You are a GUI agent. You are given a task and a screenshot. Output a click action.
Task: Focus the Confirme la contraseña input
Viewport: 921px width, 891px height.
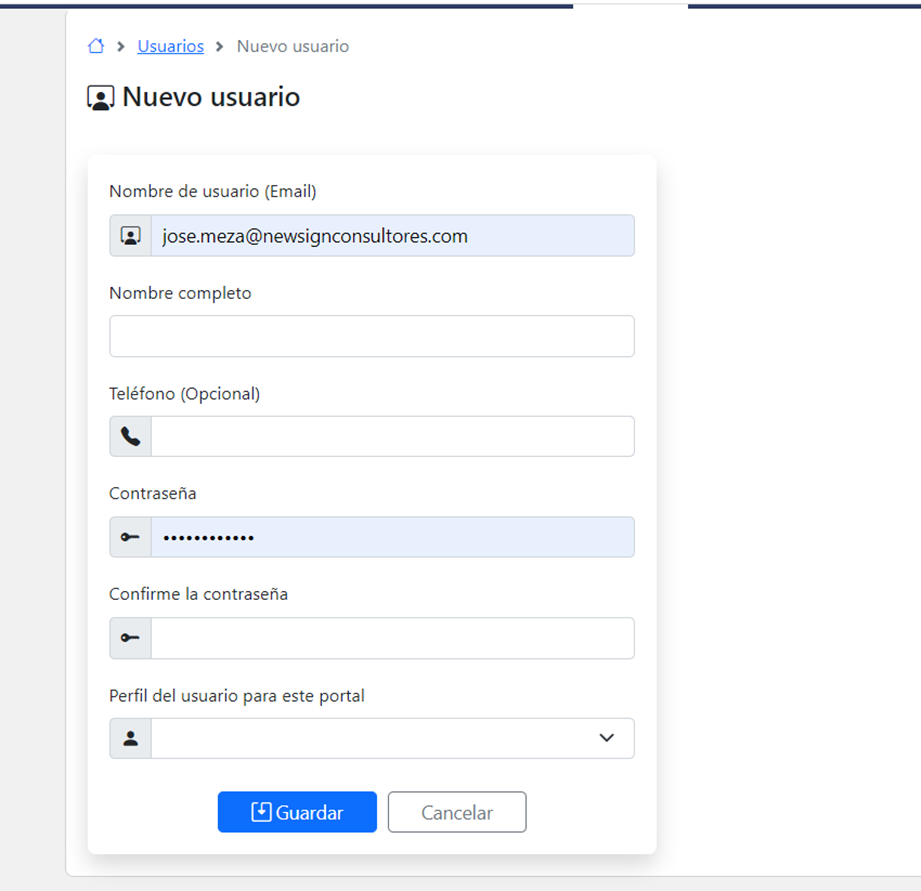pyautogui.click(x=392, y=638)
